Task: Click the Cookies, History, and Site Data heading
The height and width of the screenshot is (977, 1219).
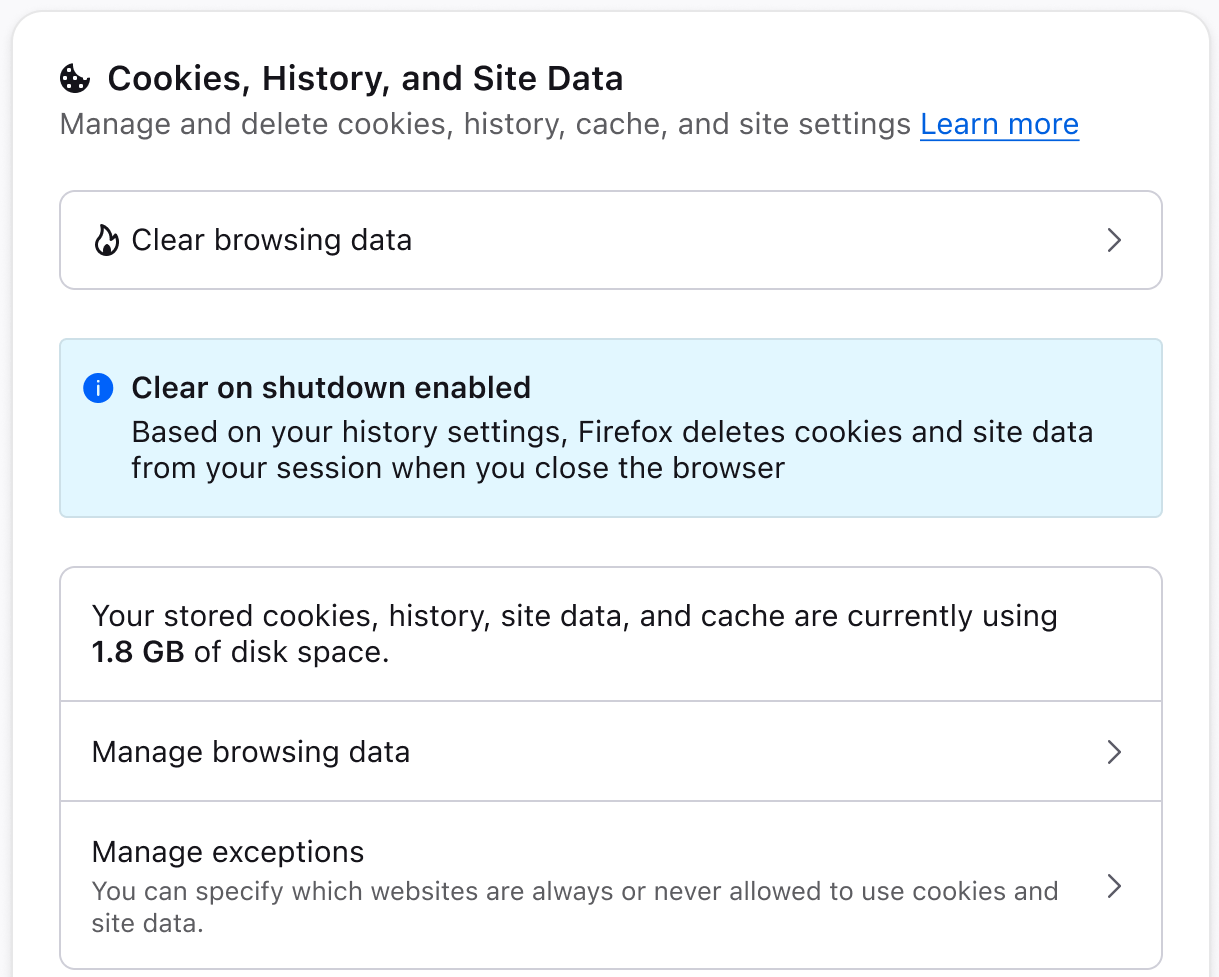Action: pyautogui.click(x=365, y=78)
